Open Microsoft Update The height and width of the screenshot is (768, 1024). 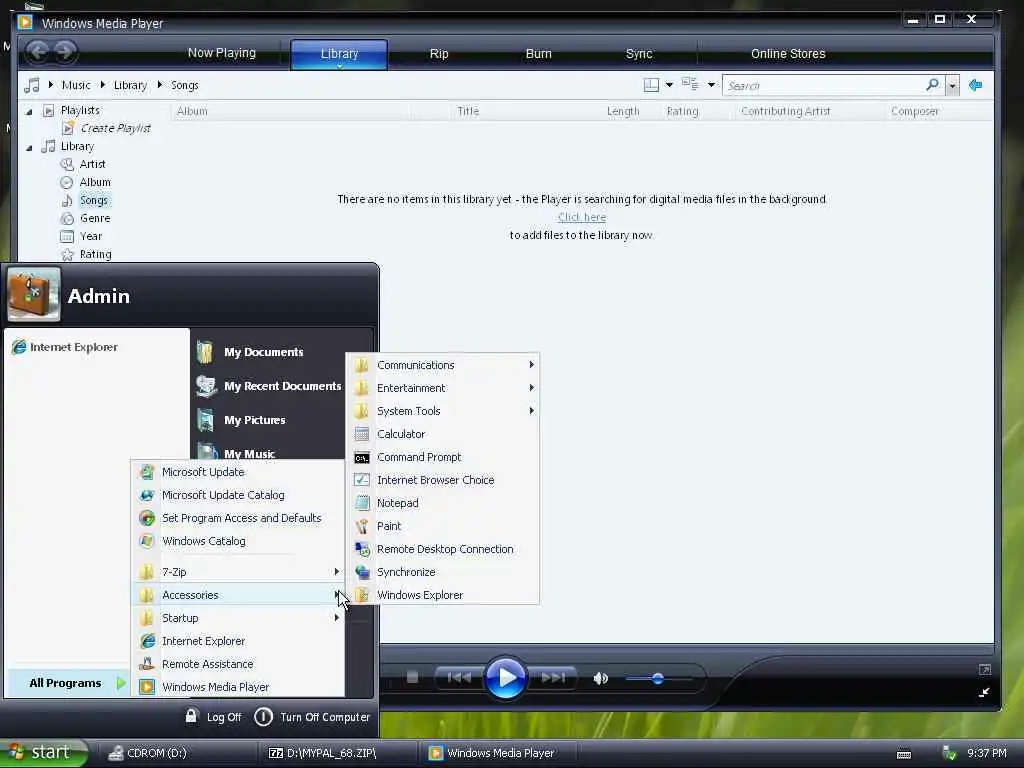click(238, 472)
